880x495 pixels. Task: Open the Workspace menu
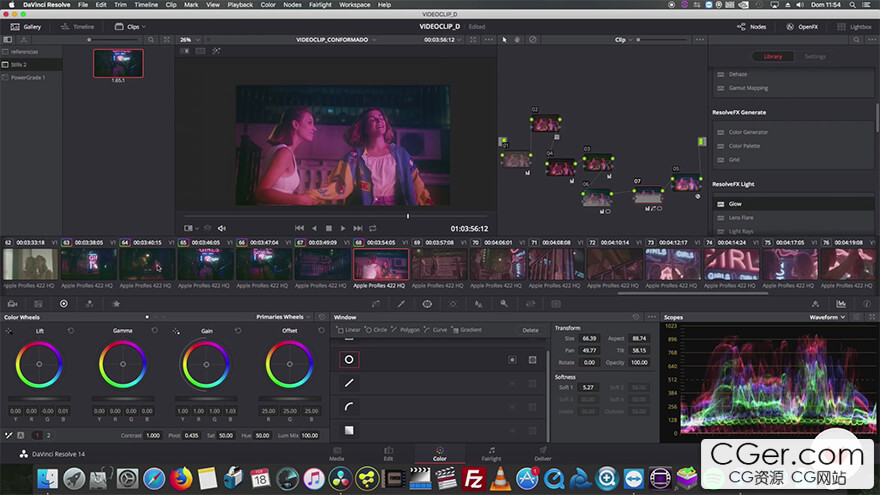point(354,4)
